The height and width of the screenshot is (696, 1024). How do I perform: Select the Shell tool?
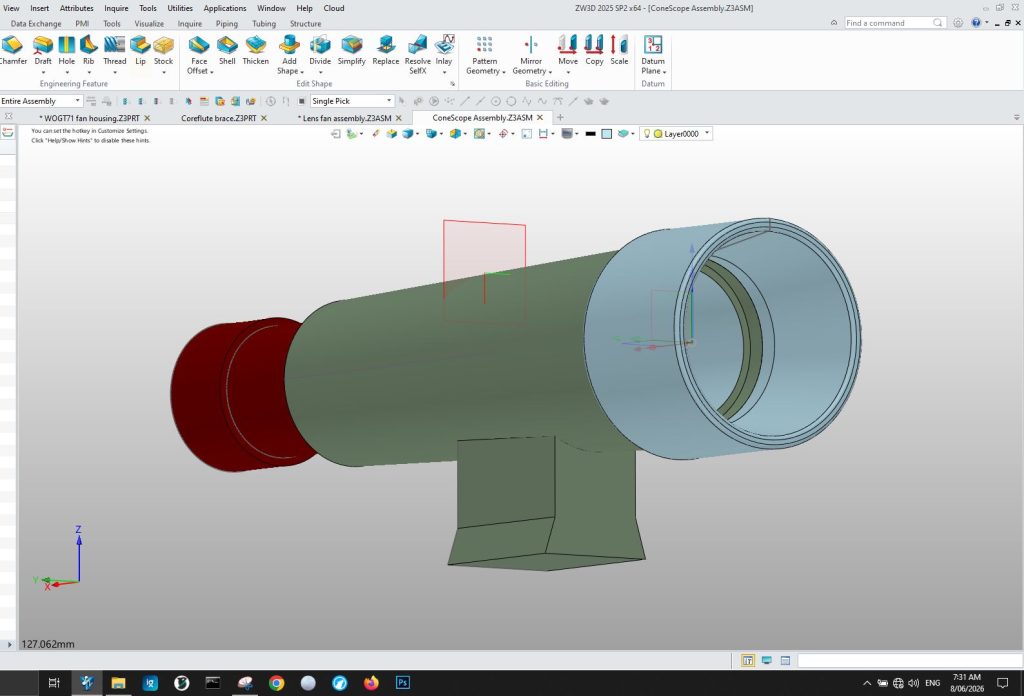(x=227, y=50)
